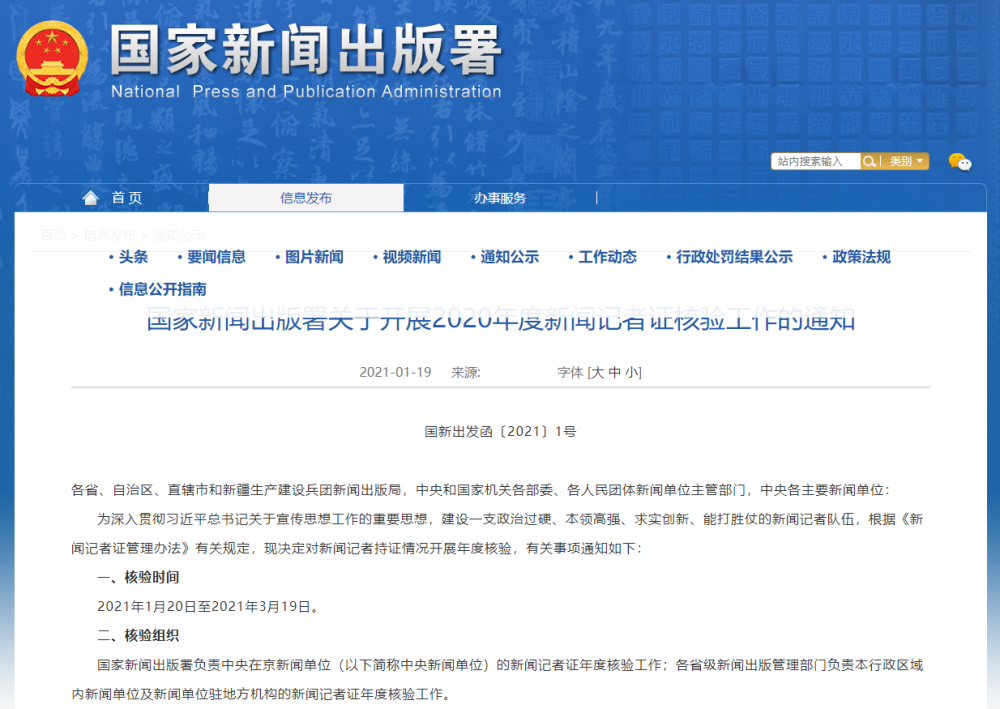
Task: Set font size to 大
Action: 597,372
